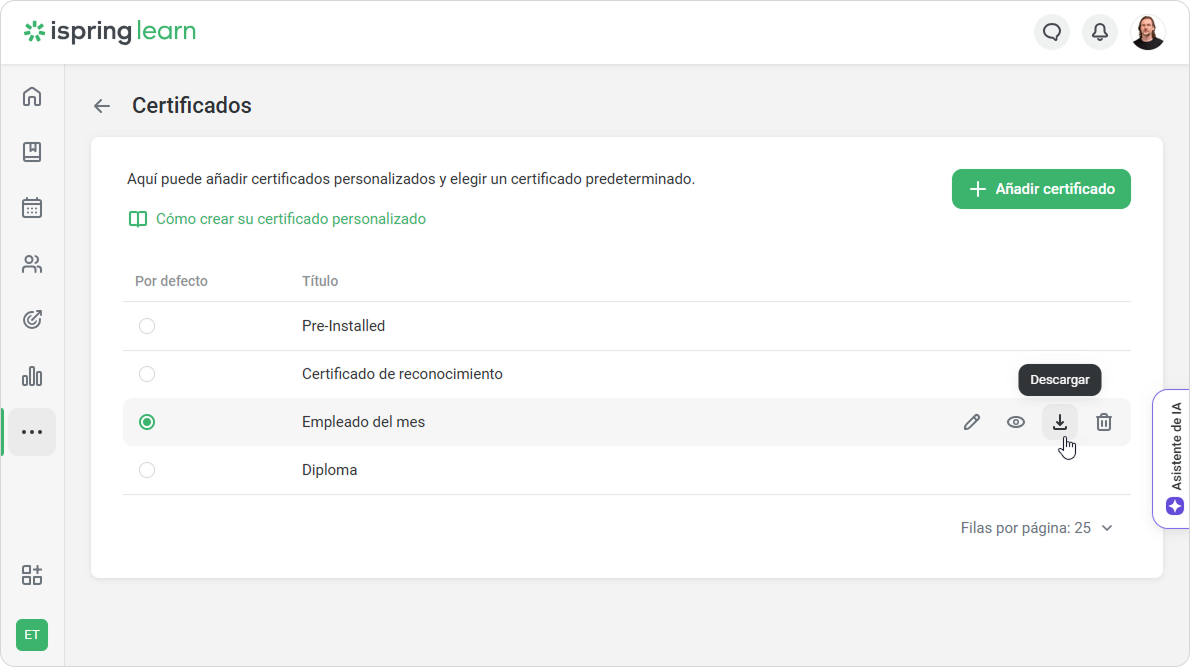The width and height of the screenshot is (1190, 667).
Task: Select Diploma as default certificate
Action: (x=147, y=470)
